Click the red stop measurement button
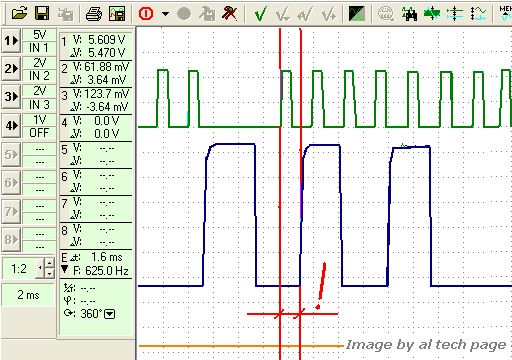 [146, 14]
